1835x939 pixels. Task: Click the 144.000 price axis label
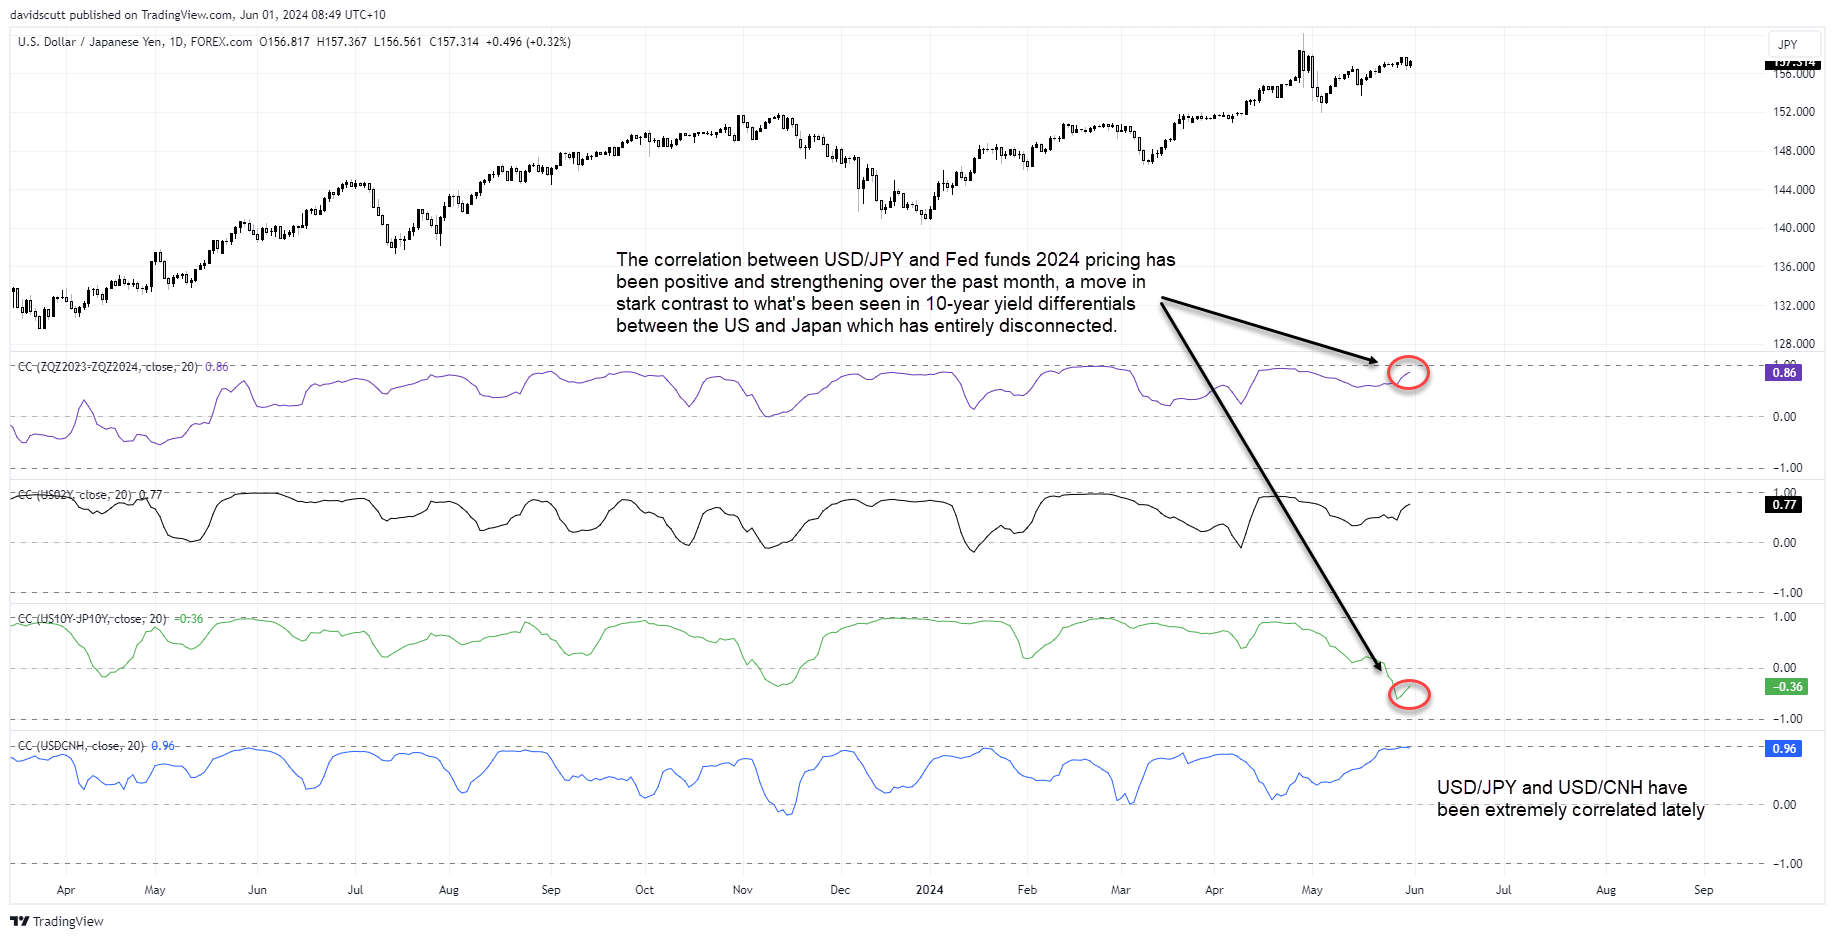click(x=1794, y=190)
